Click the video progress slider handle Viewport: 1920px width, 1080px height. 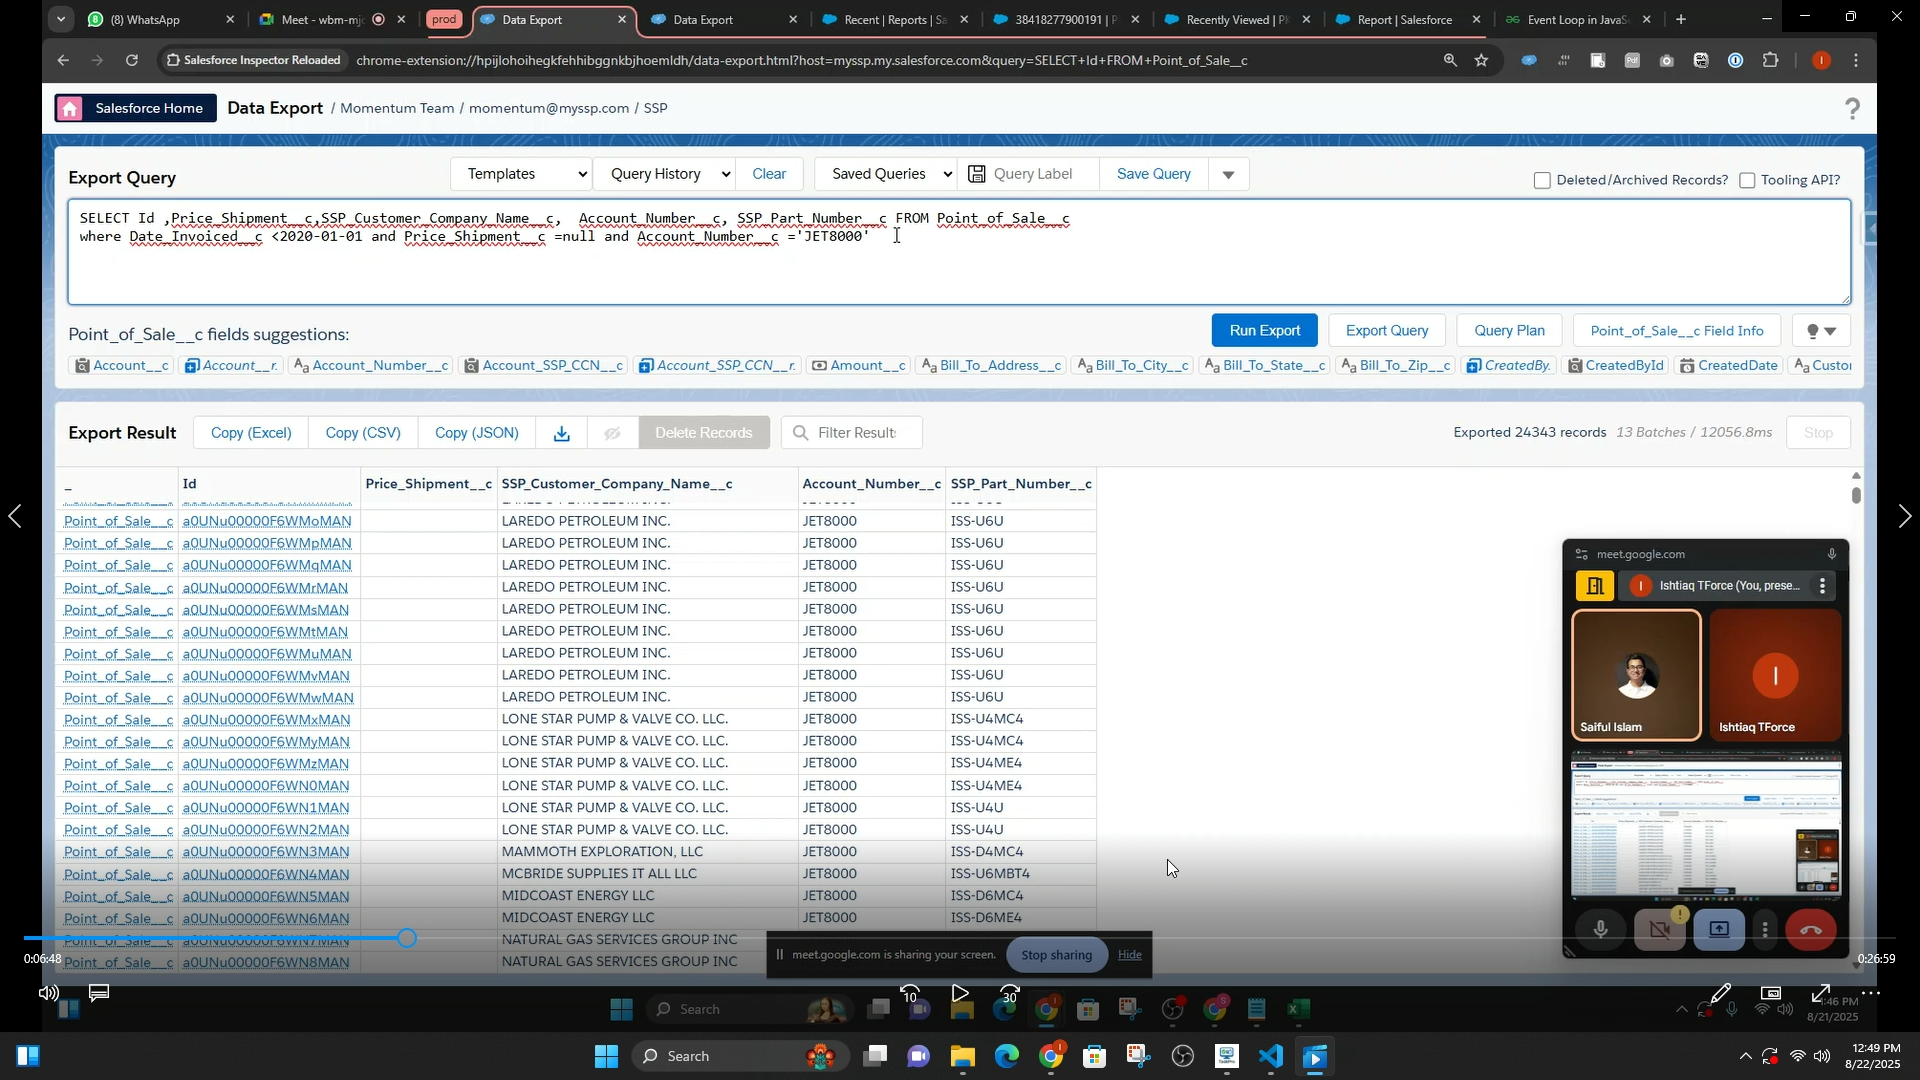tap(406, 938)
